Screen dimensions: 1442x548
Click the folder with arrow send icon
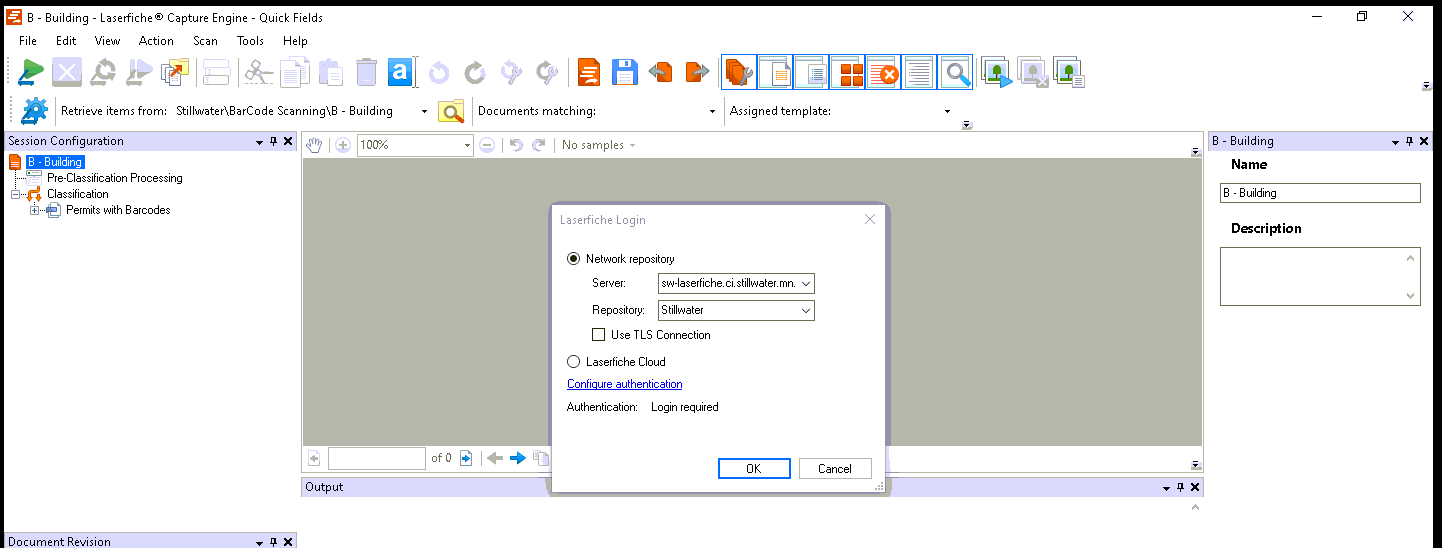175,73
